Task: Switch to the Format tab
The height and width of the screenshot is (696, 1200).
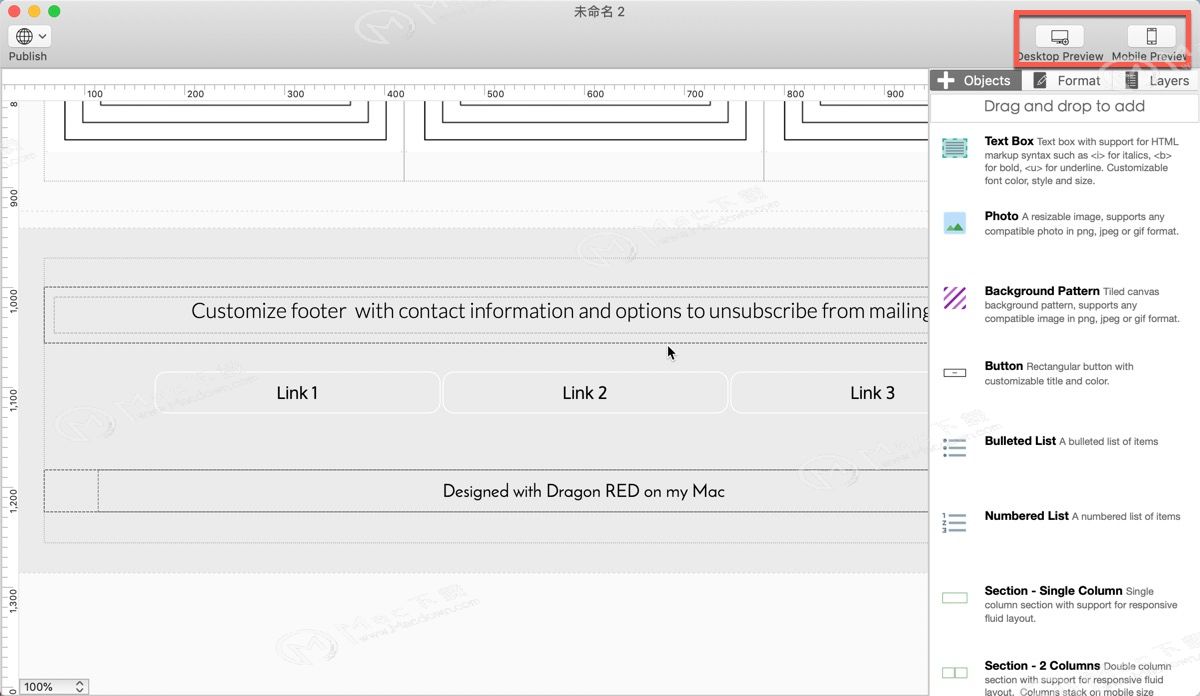Action: (1068, 81)
